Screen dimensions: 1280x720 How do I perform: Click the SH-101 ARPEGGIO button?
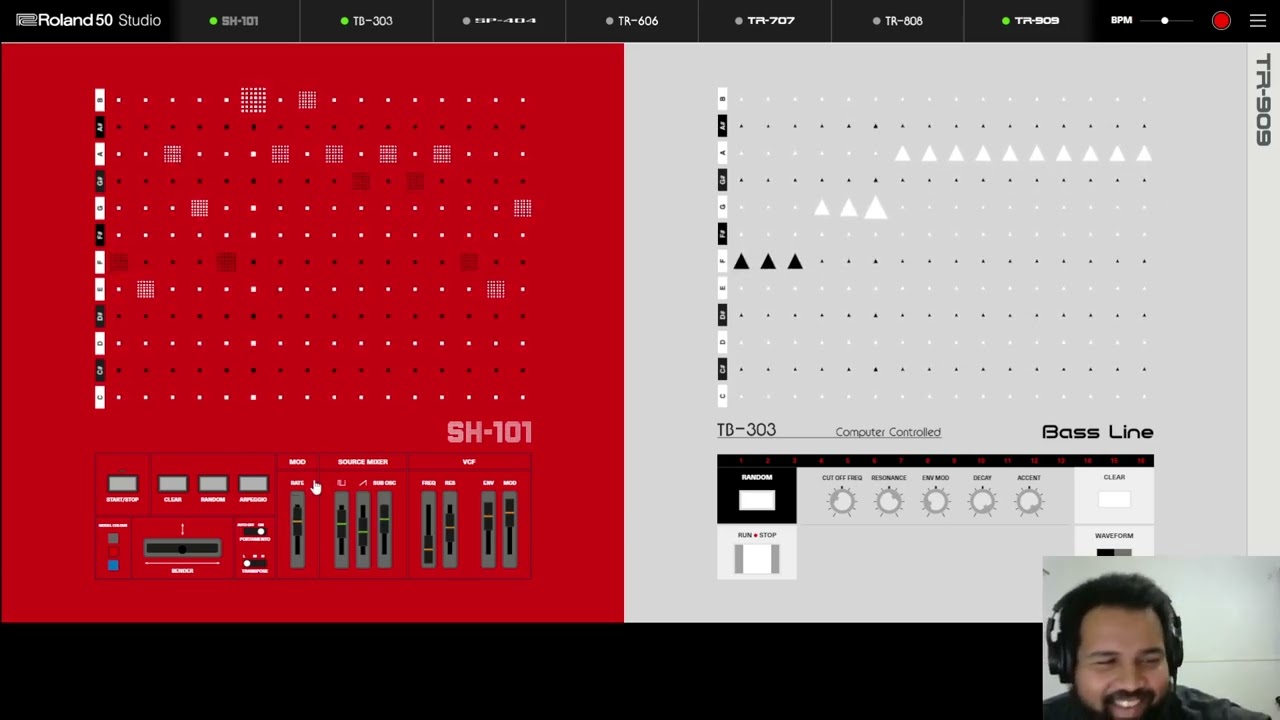[253, 484]
